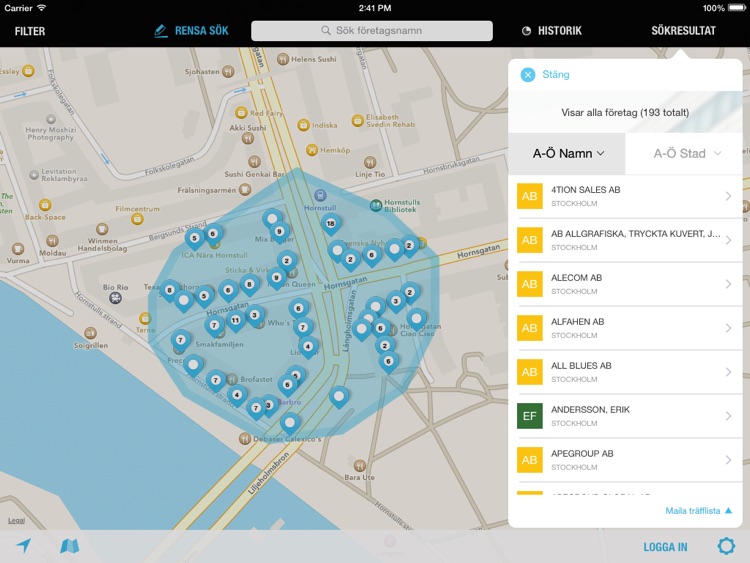Open HISTORIK search history
This screenshot has height=563, width=750.
[551, 31]
